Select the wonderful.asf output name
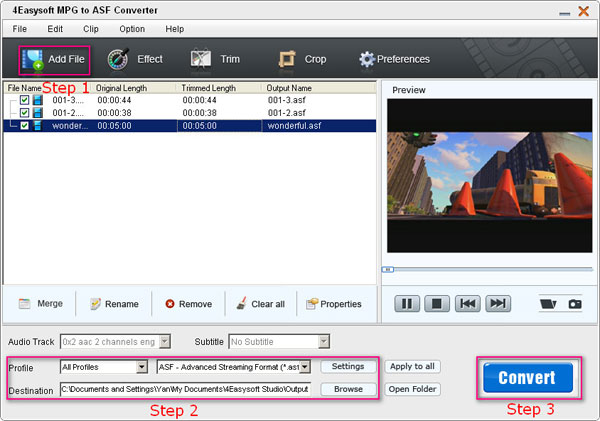The image size is (600, 421). click(294, 126)
